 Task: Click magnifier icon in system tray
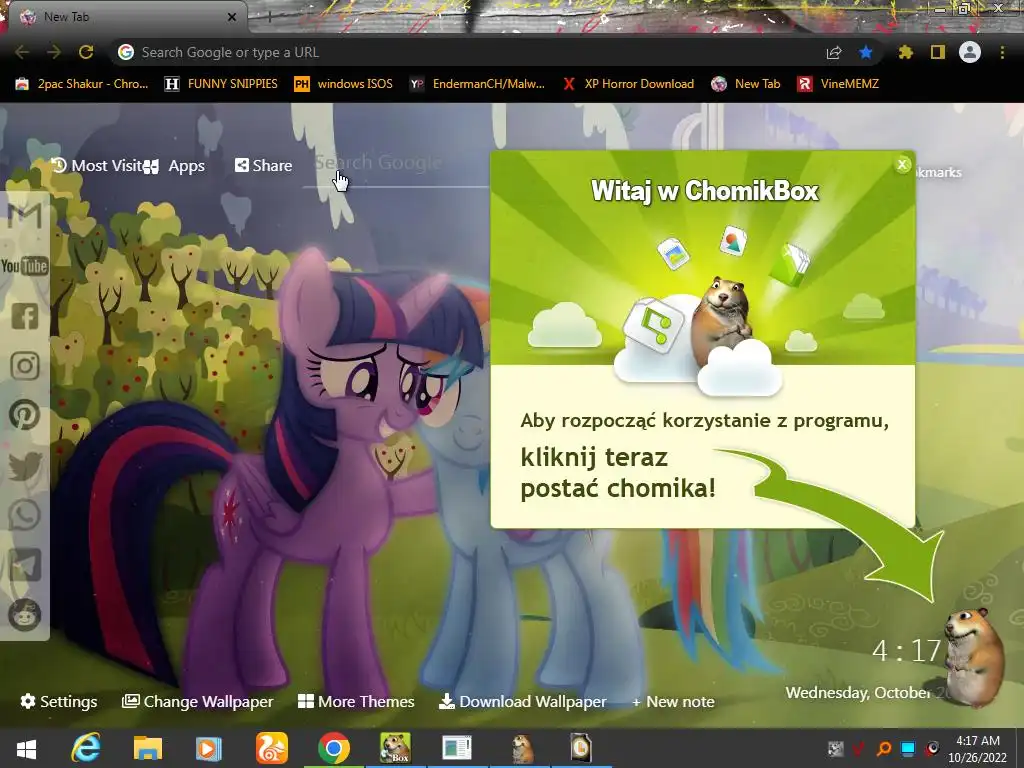click(884, 748)
